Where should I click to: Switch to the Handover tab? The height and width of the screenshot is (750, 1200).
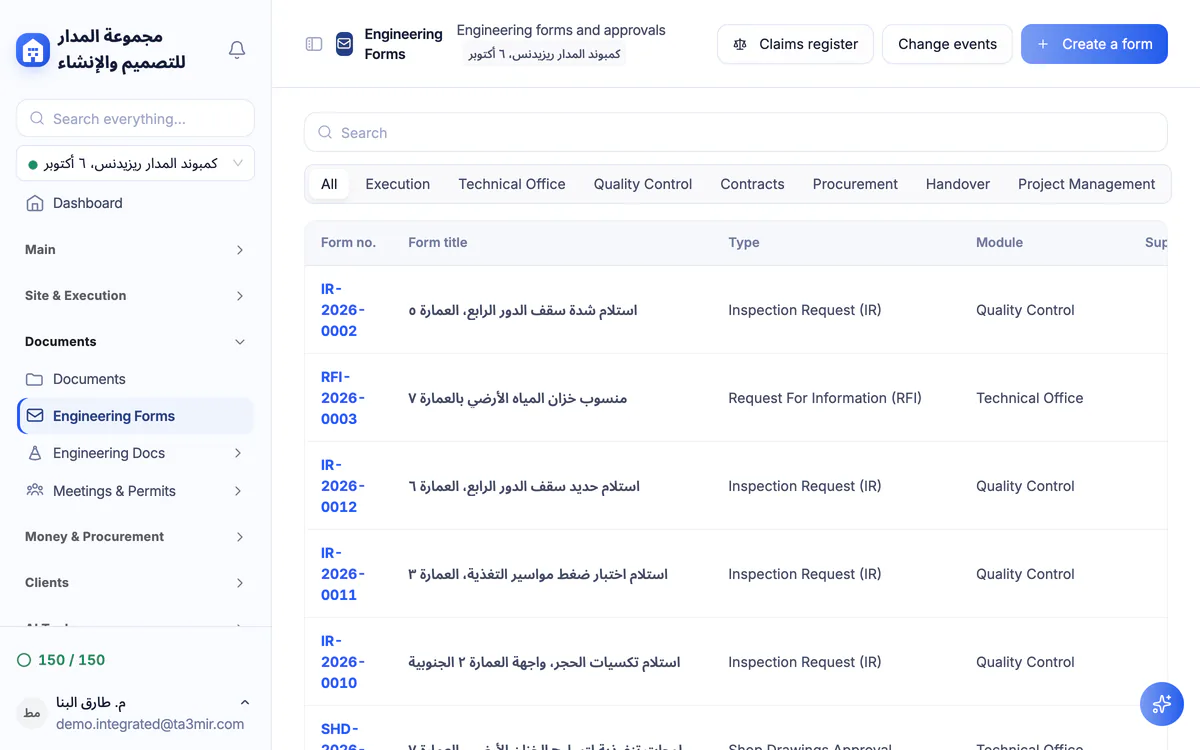tap(958, 184)
